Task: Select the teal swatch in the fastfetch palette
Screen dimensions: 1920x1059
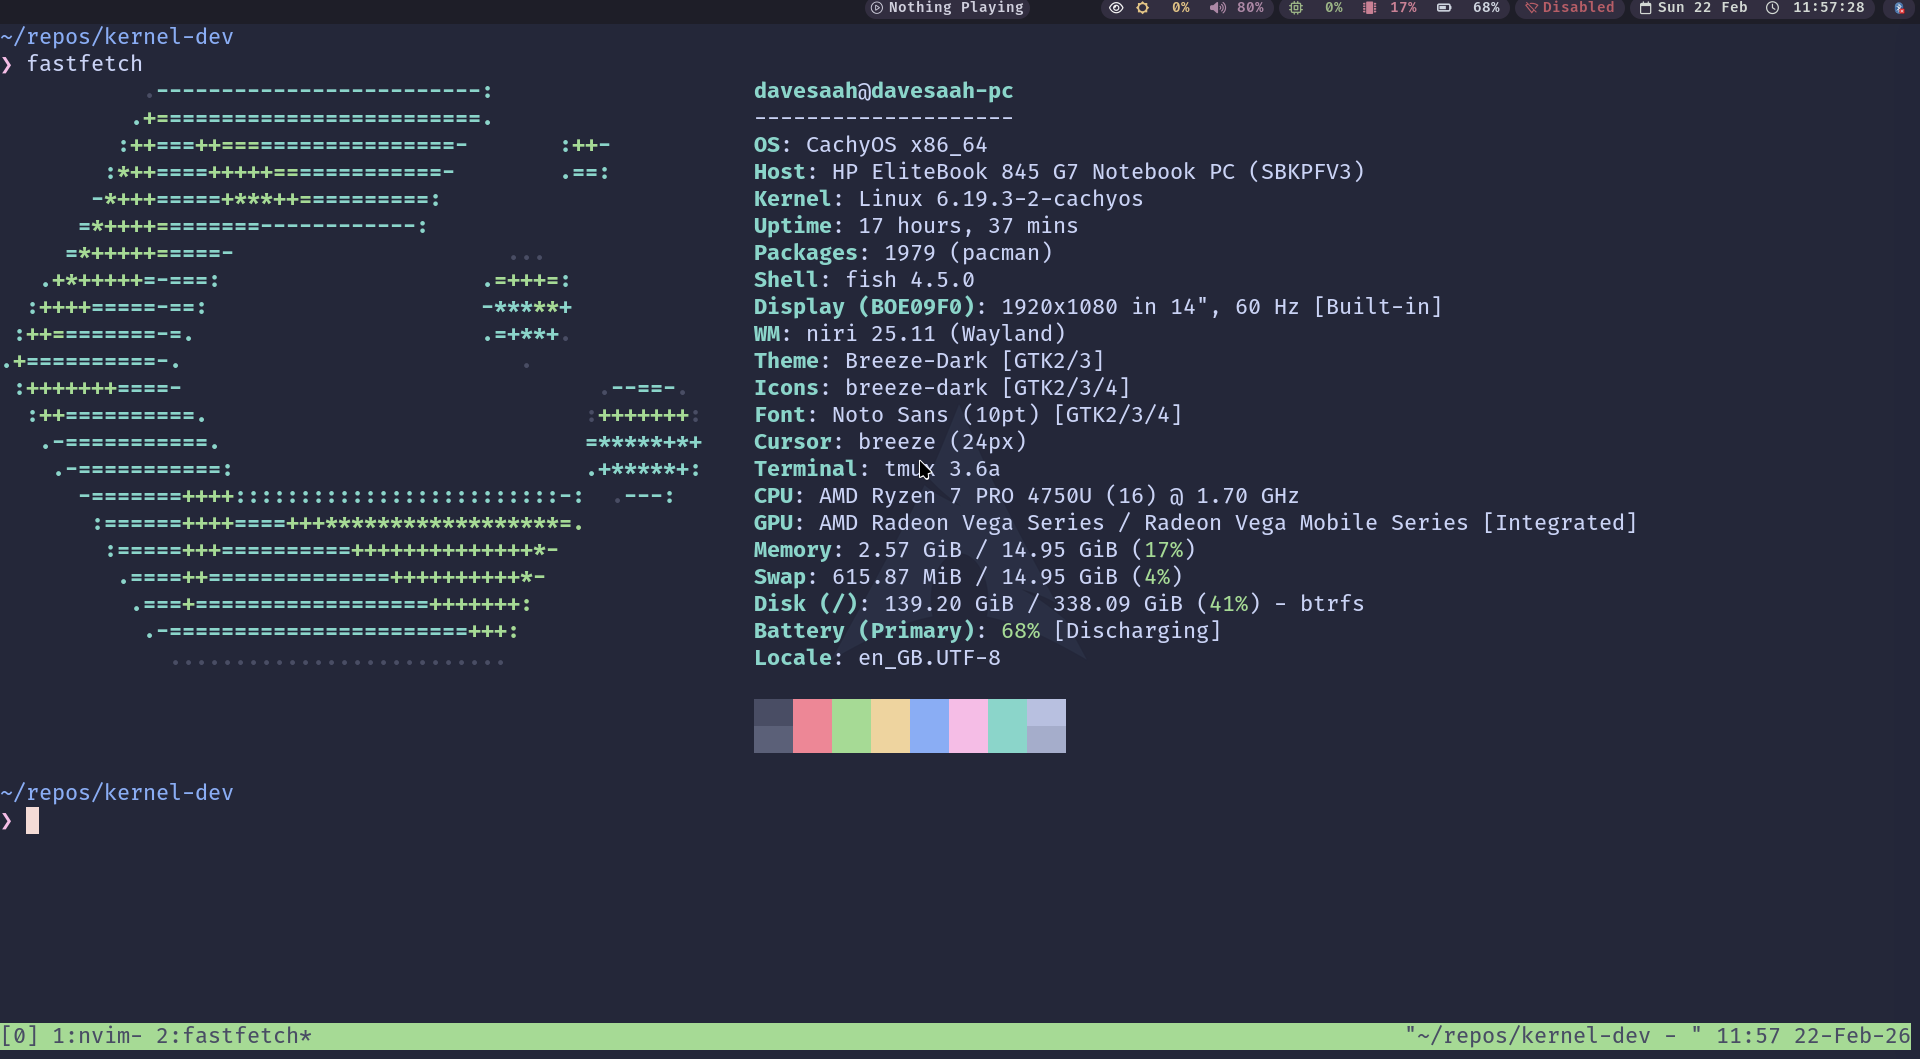Action: tap(1008, 726)
